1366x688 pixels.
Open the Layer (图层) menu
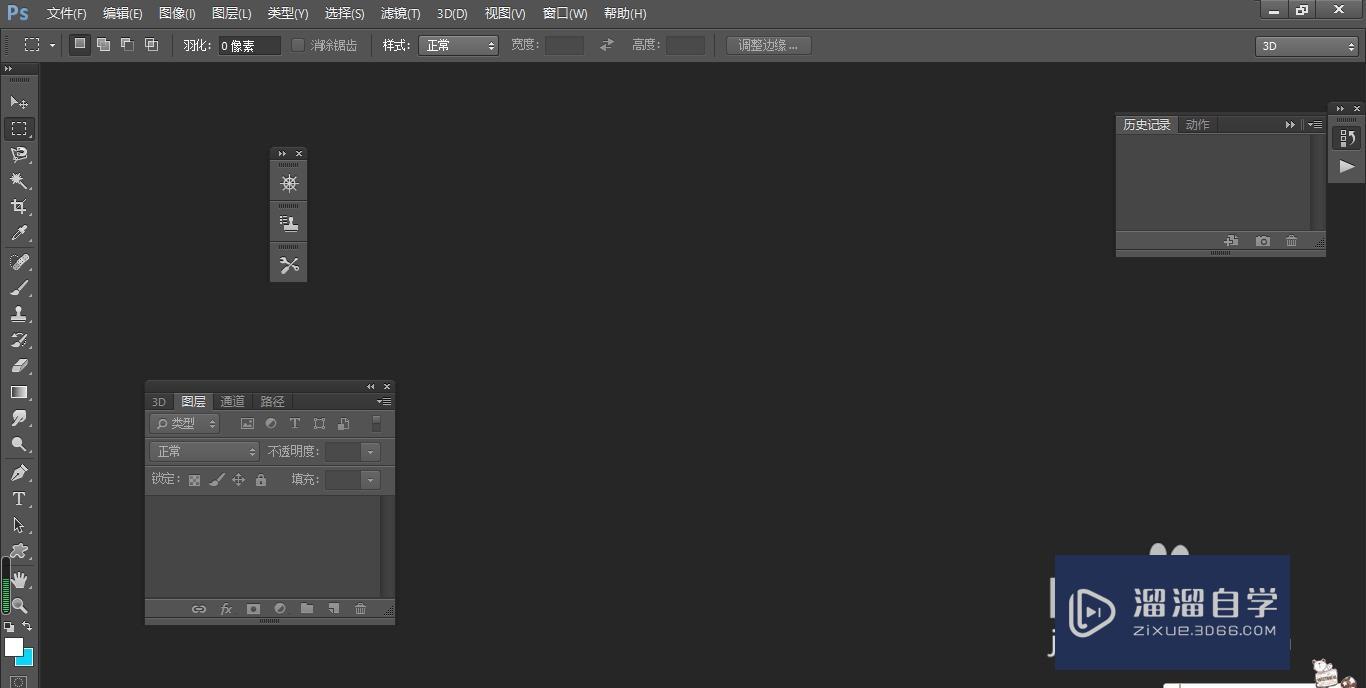tap(231, 13)
